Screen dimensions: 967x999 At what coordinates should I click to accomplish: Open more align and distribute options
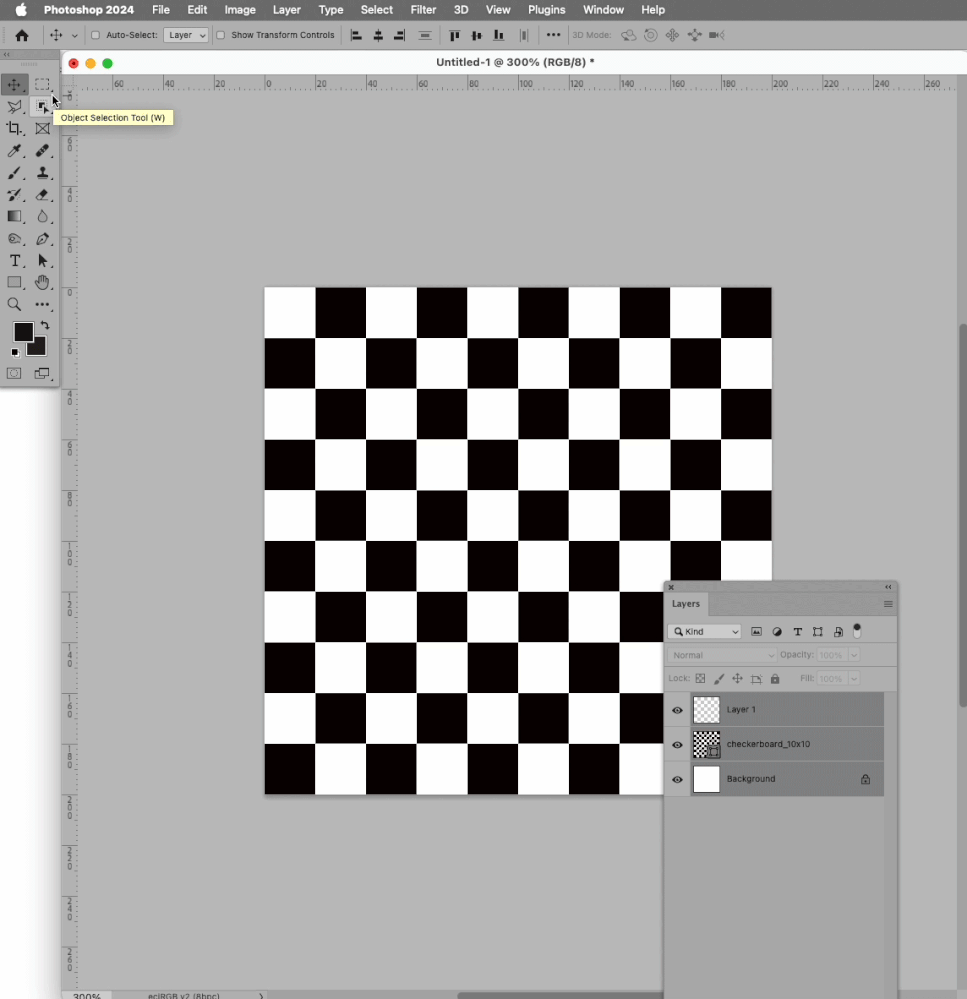click(554, 35)
